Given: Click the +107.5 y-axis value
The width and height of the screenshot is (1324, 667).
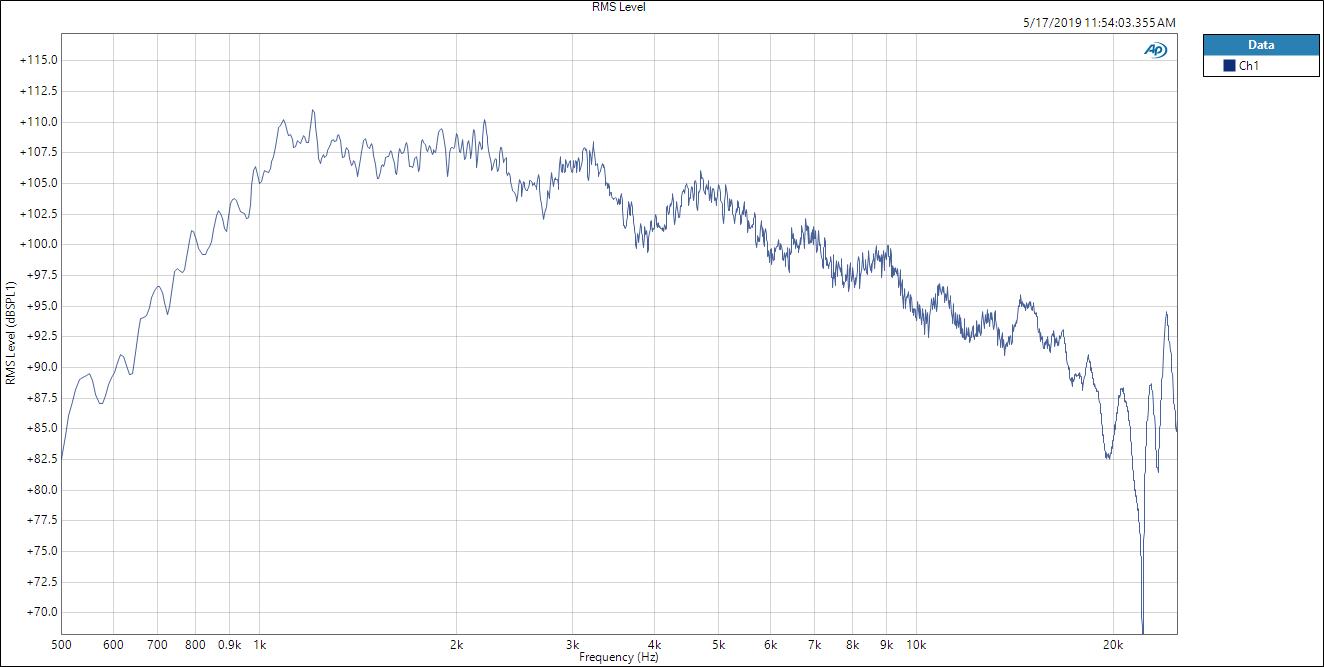Looking at the screenshot, I should pyautogui.click(x=39, y=152).
